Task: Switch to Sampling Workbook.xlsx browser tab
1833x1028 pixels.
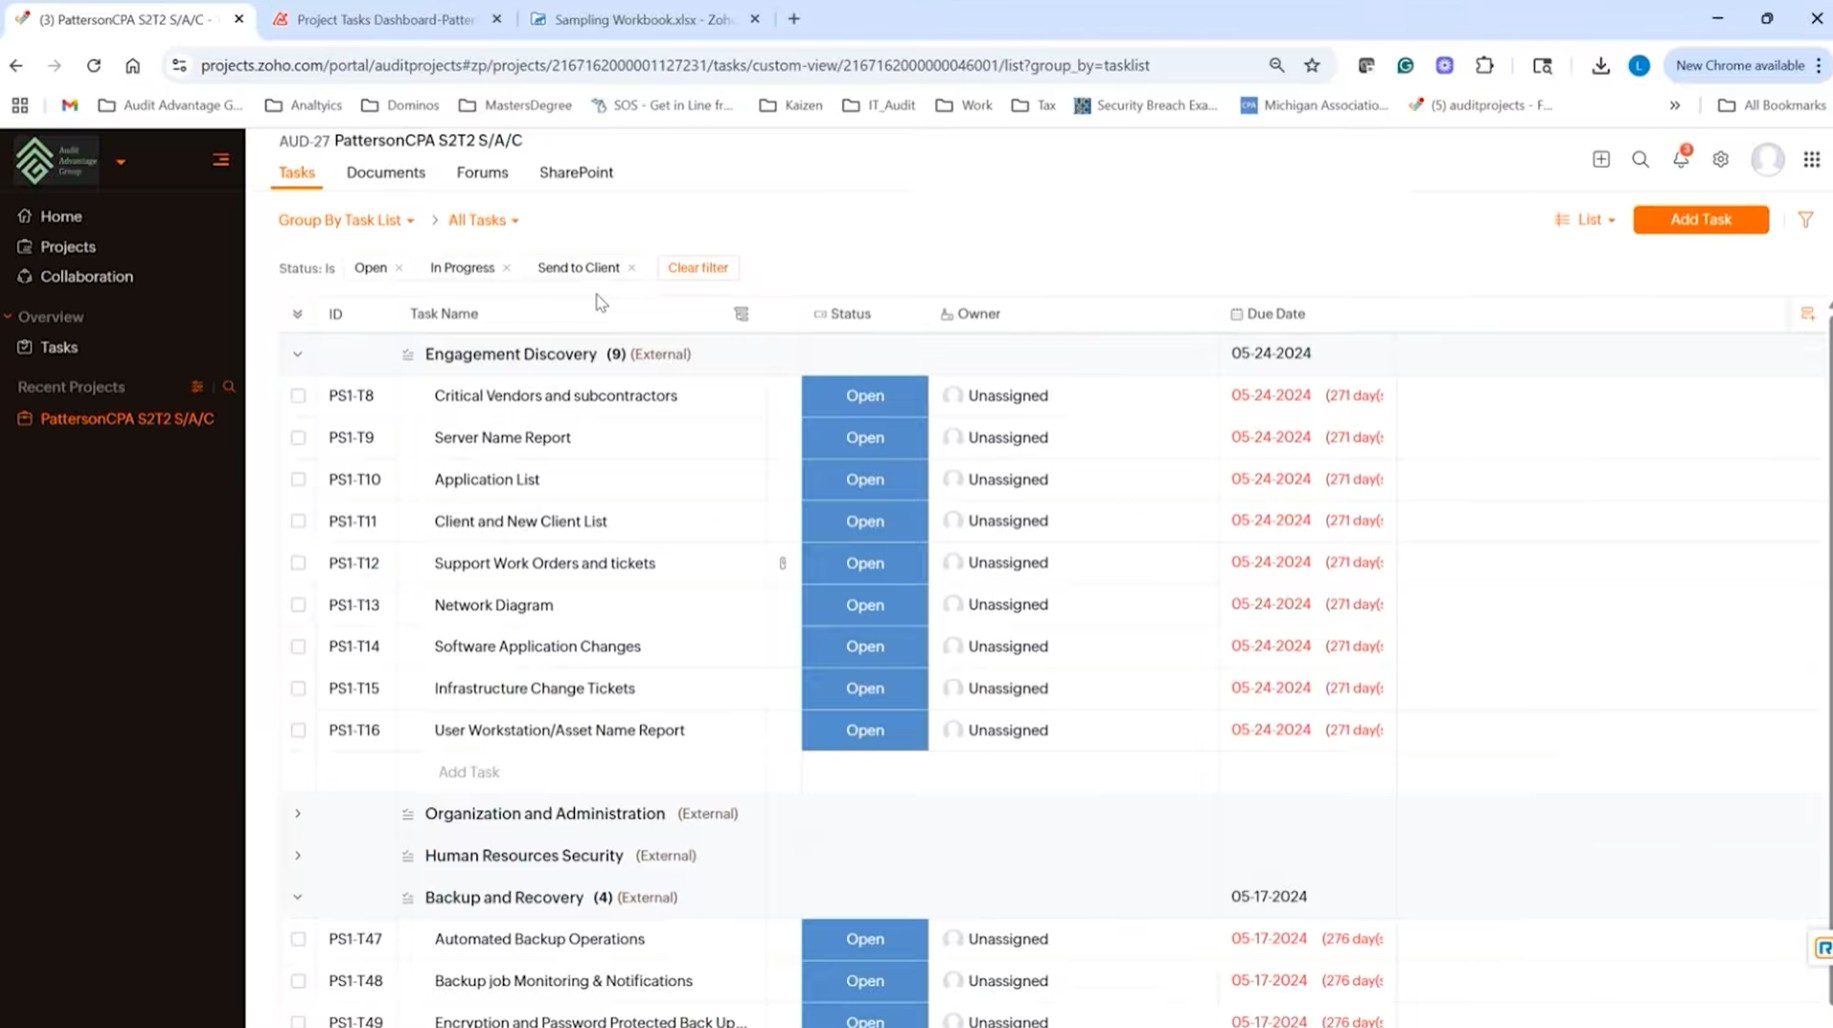Action: (x=645, y=19)
